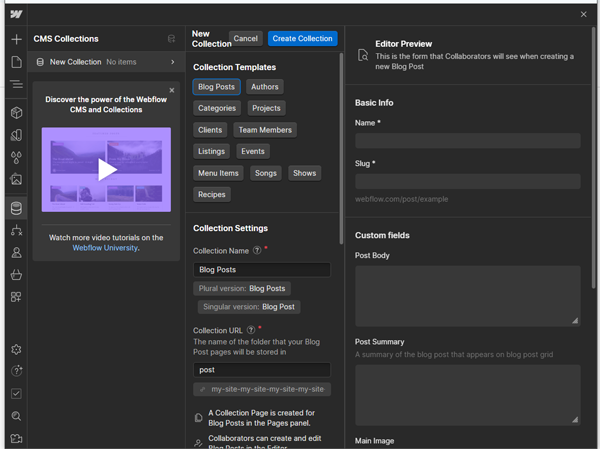
Task: Click the Editor Preview document icon
Action: coord(363,55)
